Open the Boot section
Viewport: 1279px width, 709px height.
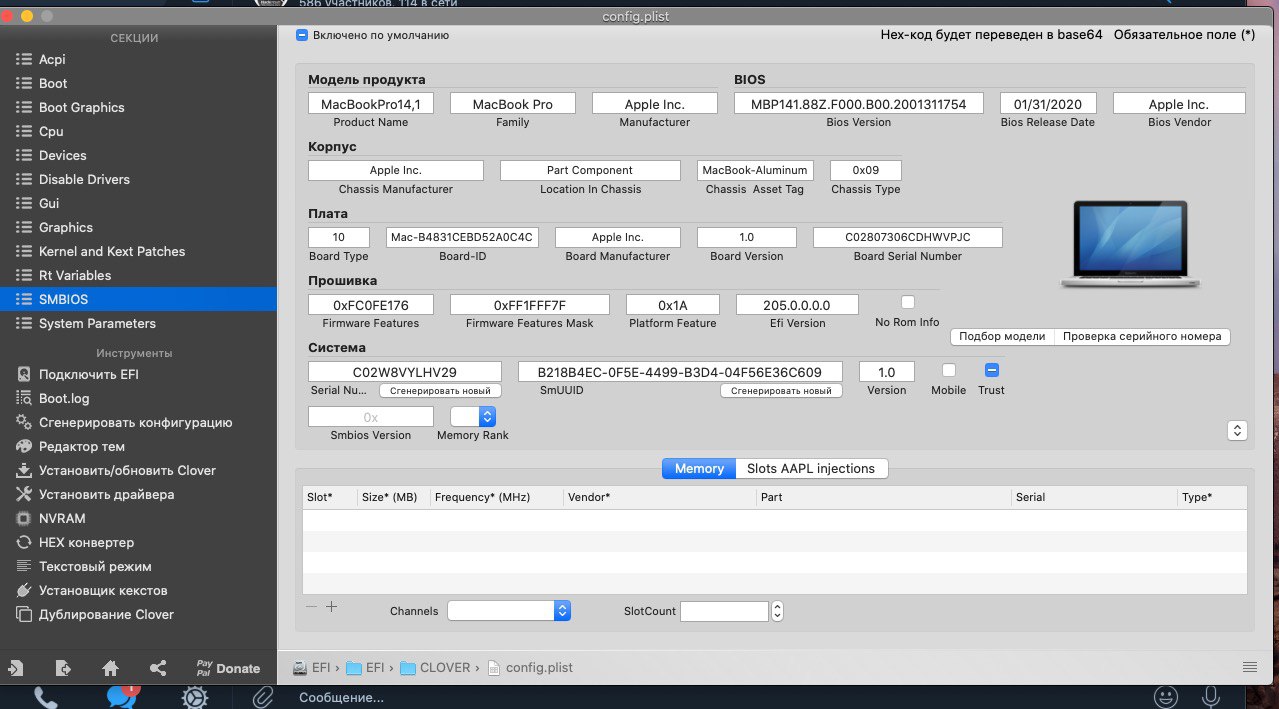(x=138, y=83)
